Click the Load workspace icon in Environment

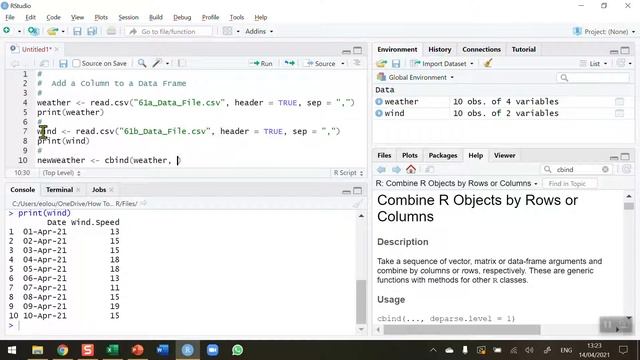coord(382,64)
